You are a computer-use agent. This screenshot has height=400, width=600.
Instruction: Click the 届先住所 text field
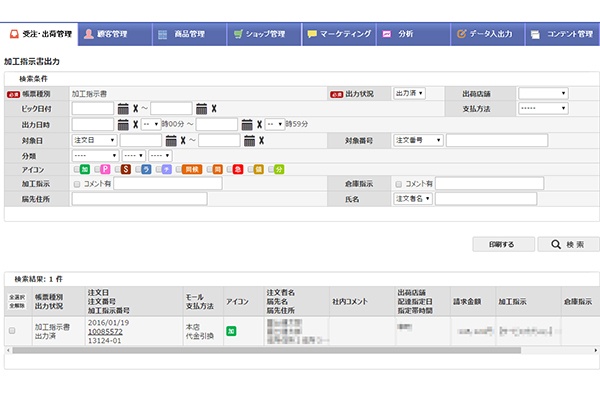tap(138, 199)
